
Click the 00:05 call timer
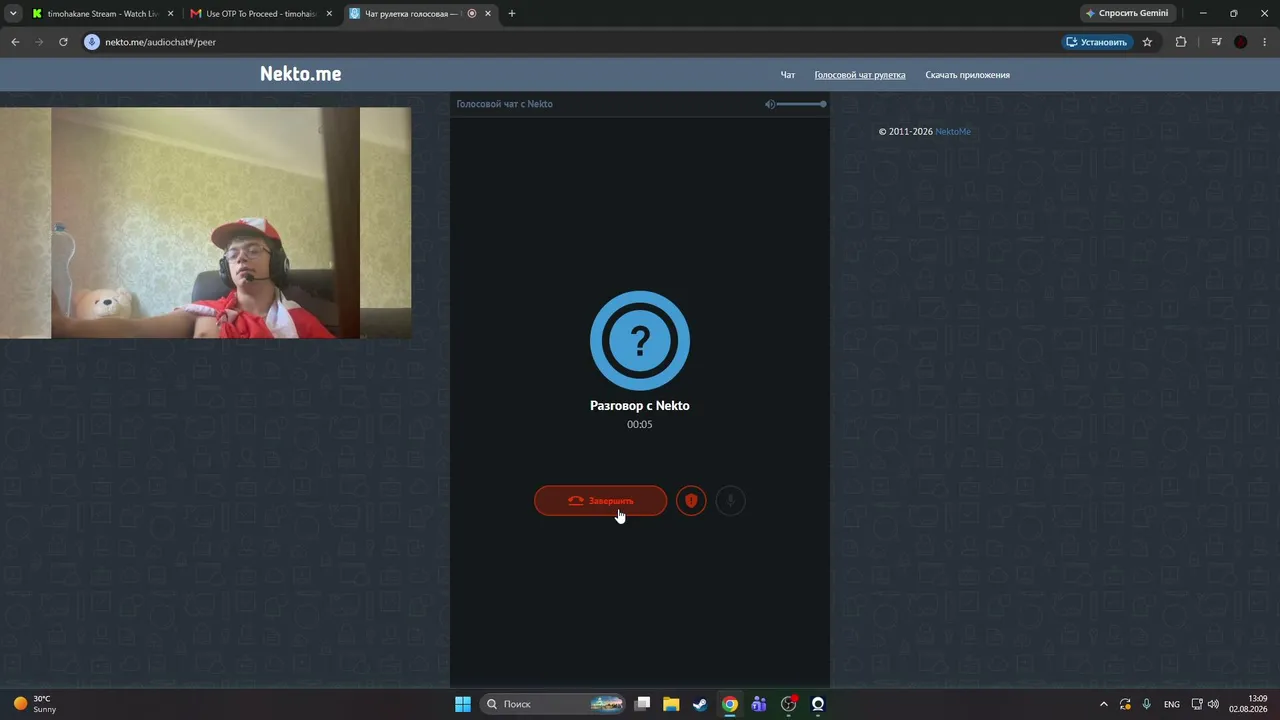point(640,425)
